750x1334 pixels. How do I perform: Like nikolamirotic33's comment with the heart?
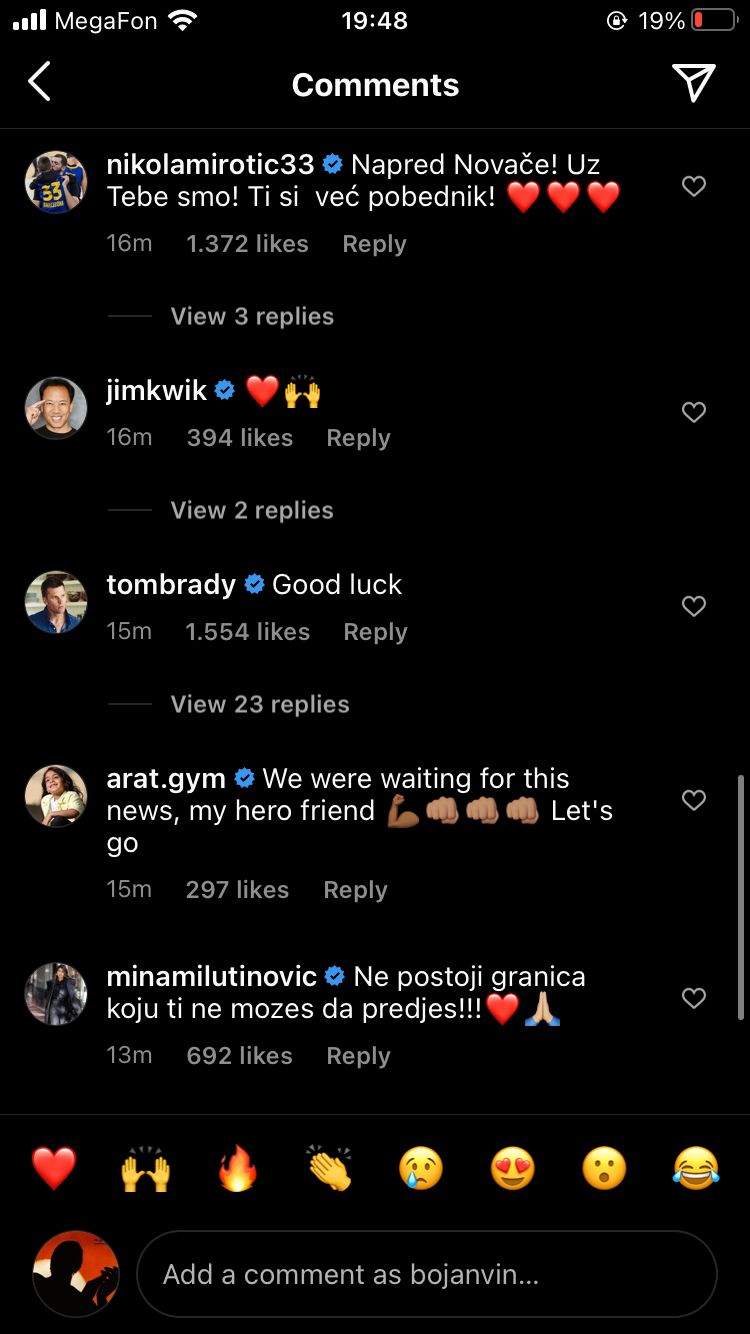tap(693, 186)
